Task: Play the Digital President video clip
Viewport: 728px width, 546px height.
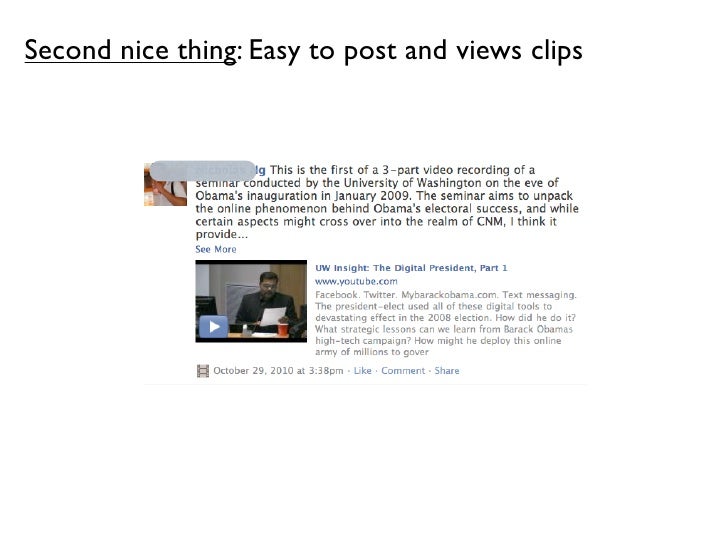Action: pyautogui.click(x=214, y=326)
